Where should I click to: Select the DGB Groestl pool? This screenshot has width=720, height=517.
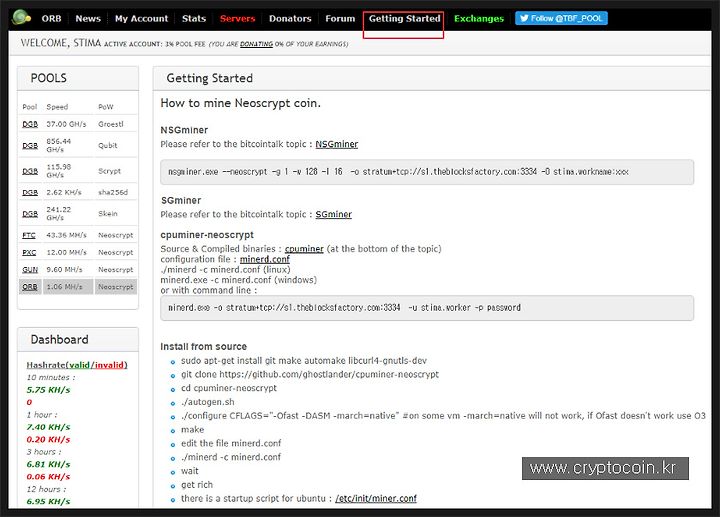30,124
